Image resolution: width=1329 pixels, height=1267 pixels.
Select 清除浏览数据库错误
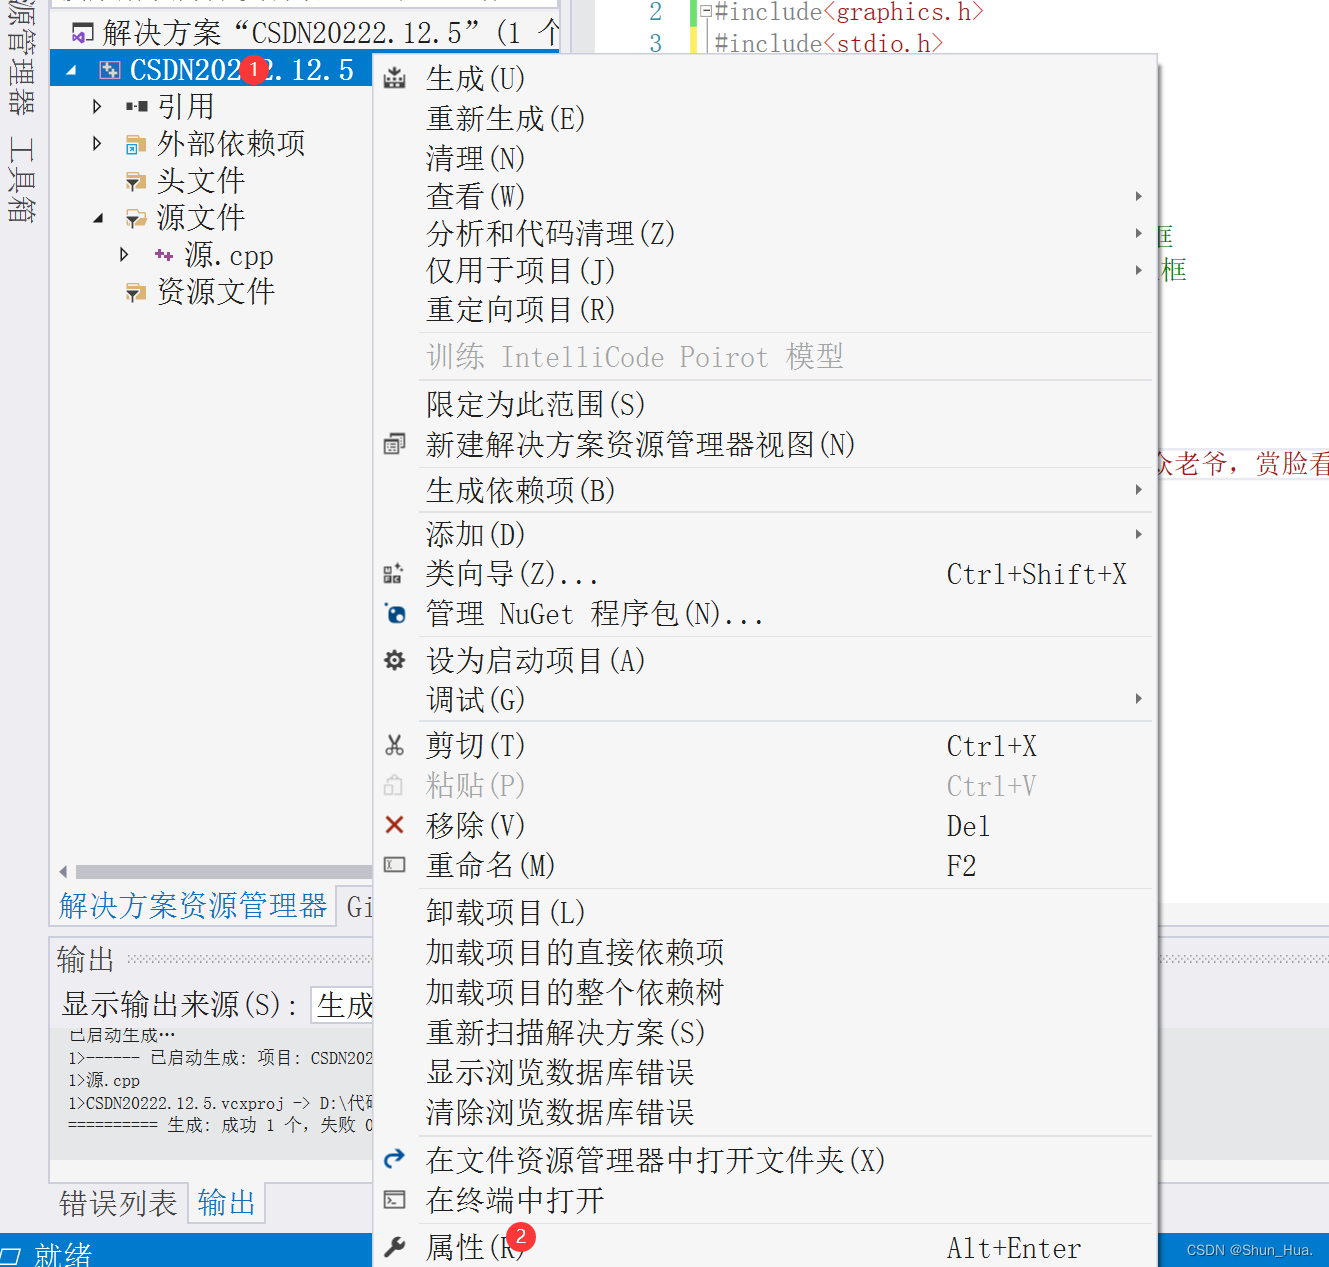560,1112
